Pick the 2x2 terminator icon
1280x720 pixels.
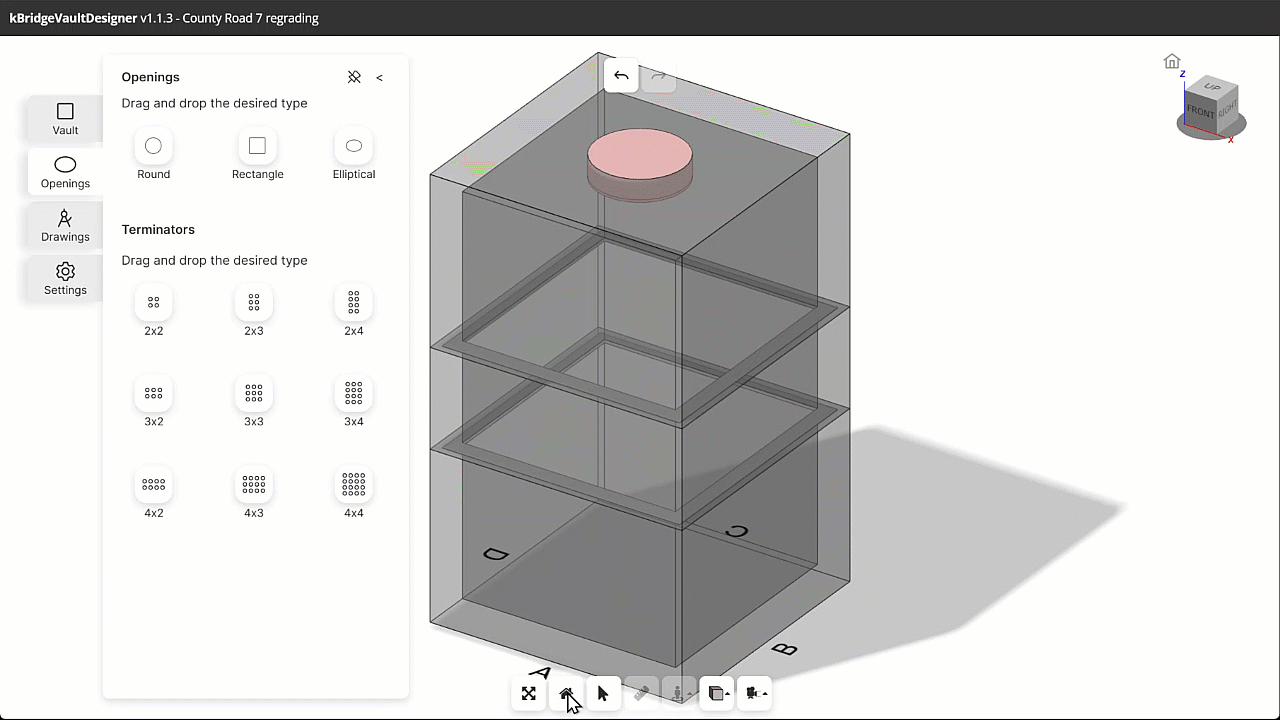pos(153,302)
